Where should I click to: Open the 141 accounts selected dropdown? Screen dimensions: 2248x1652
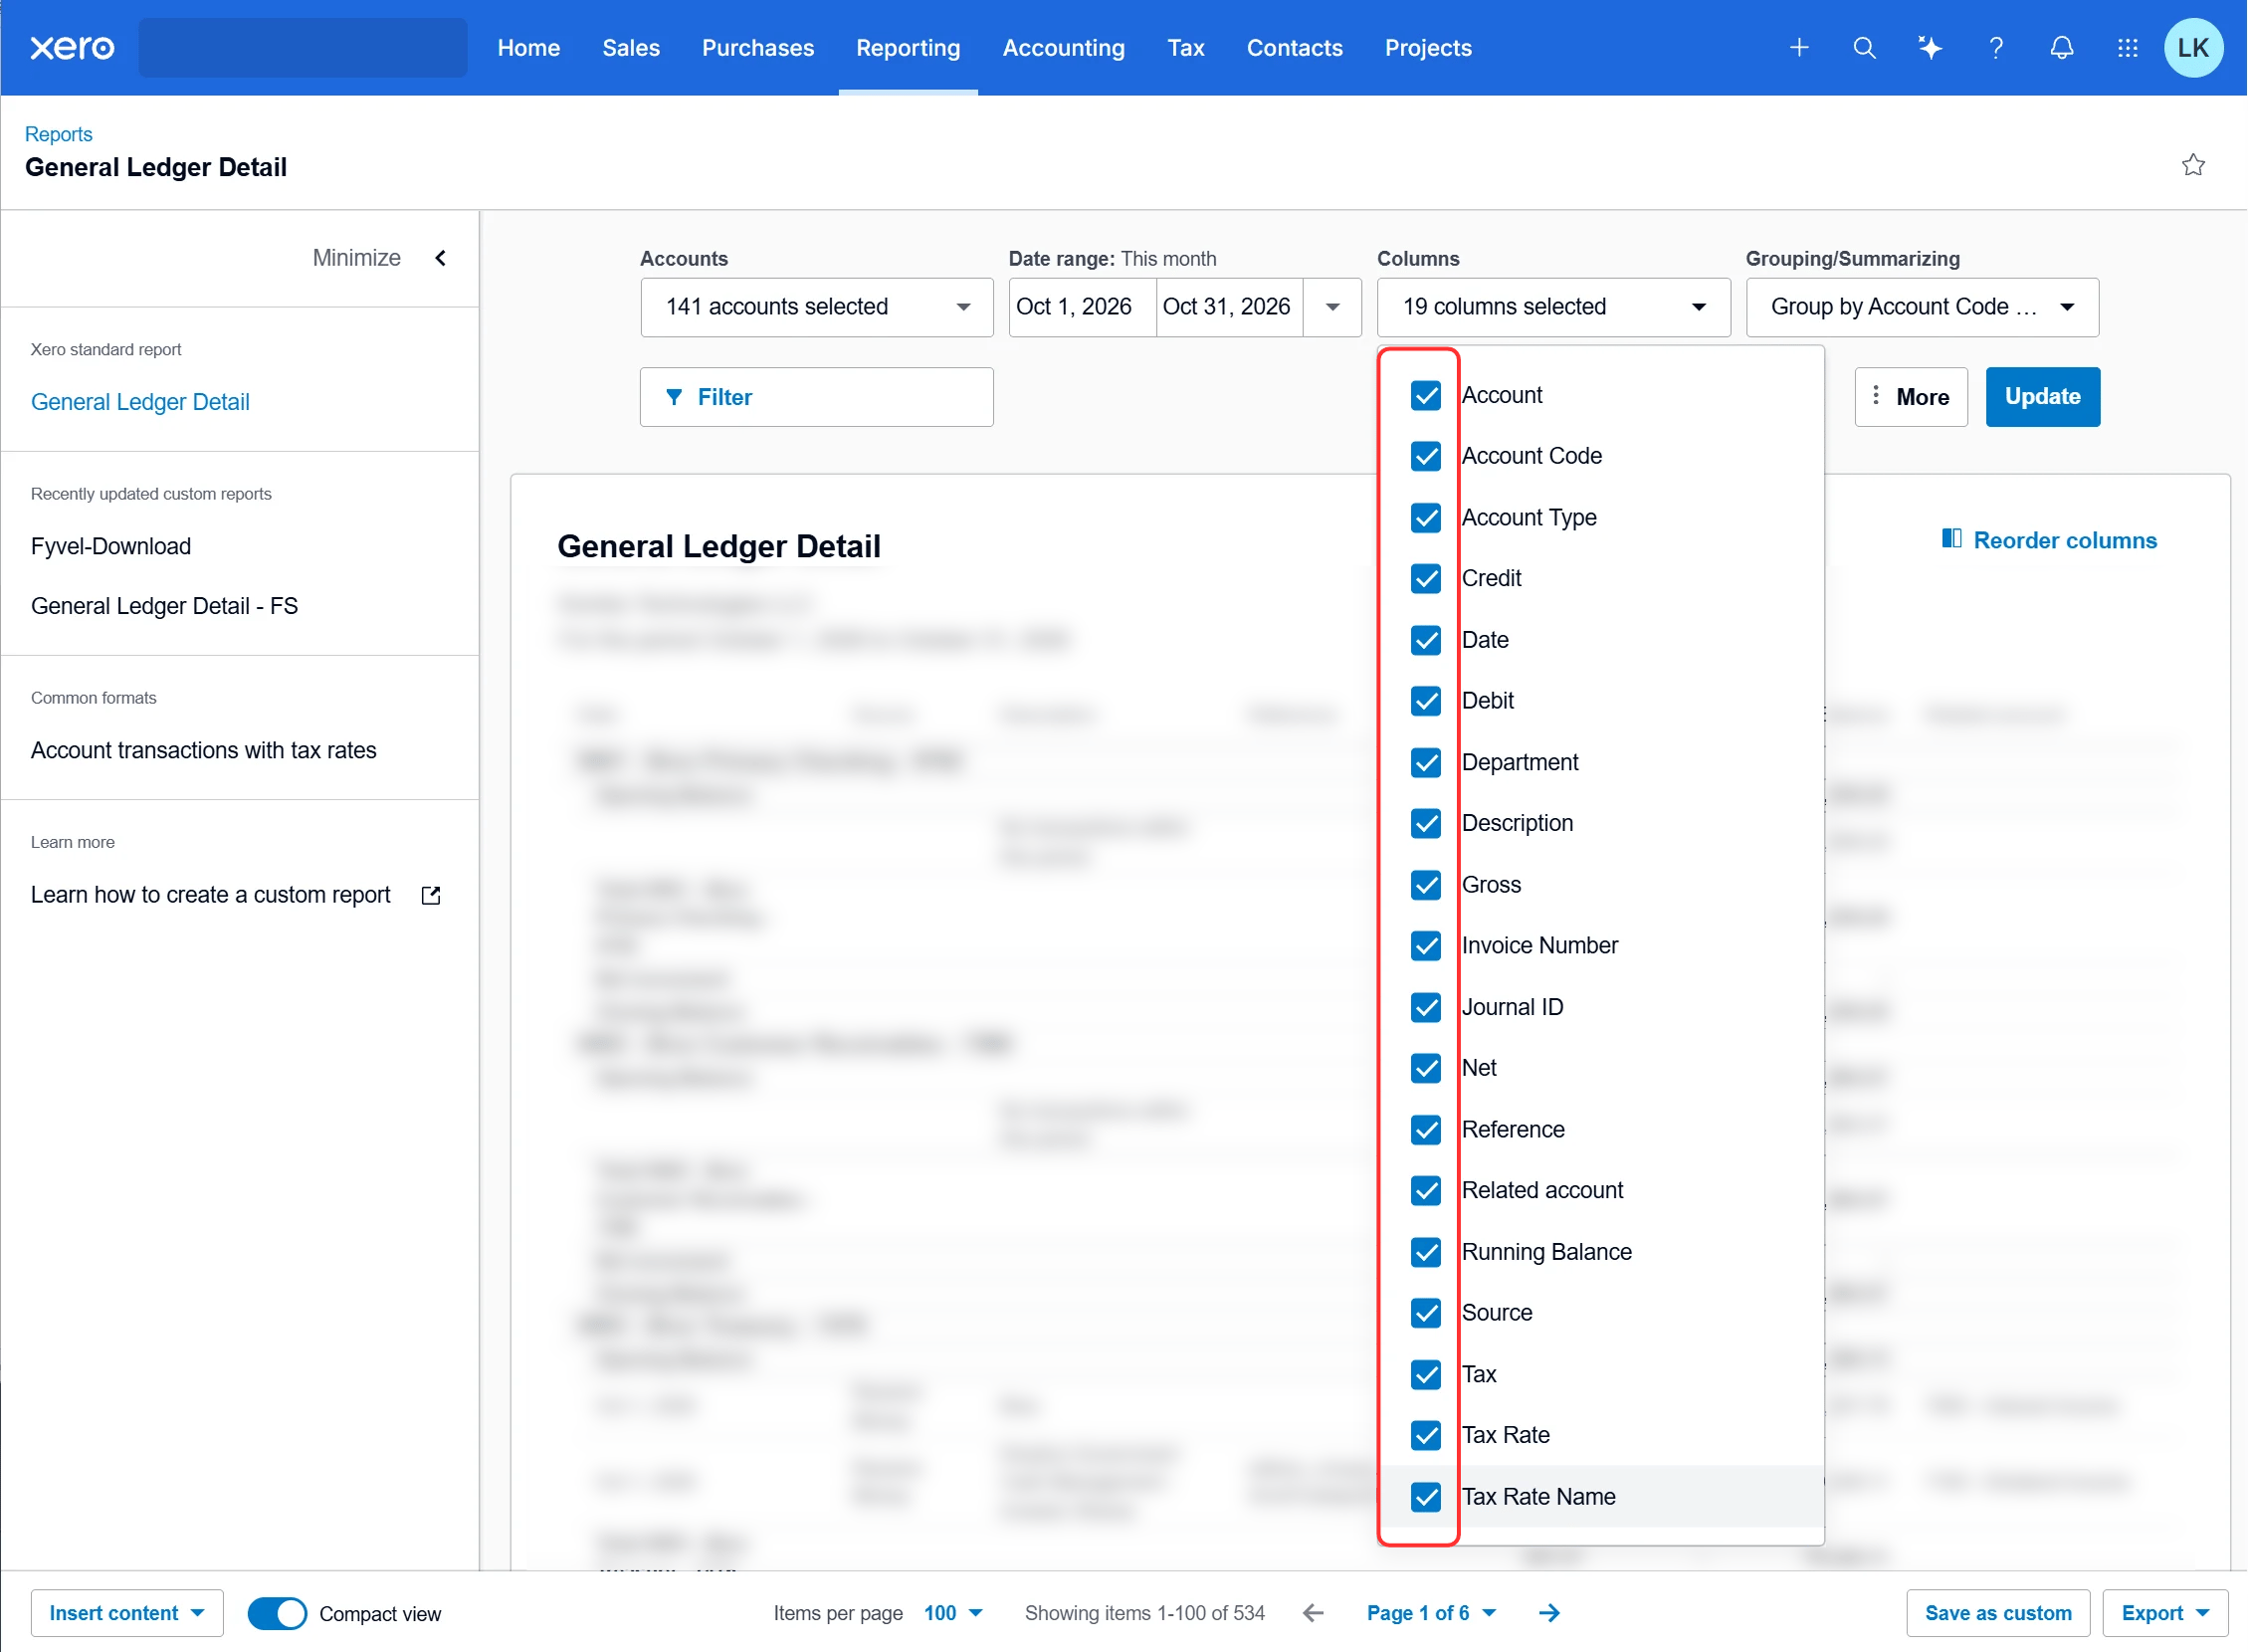(x=816, y=307)
